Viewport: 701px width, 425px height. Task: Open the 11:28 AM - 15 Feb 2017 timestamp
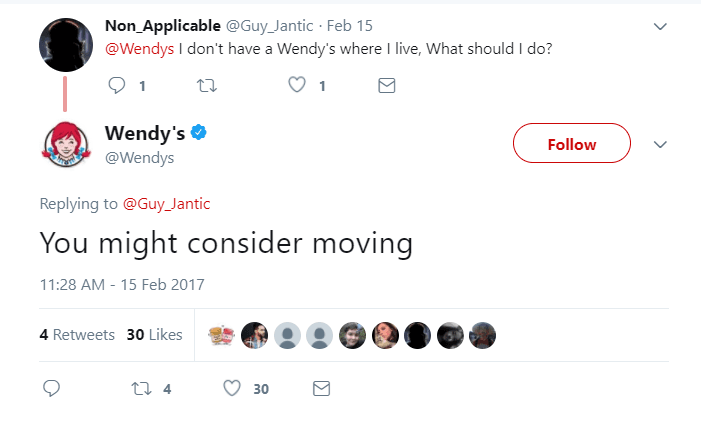(122, 285)
